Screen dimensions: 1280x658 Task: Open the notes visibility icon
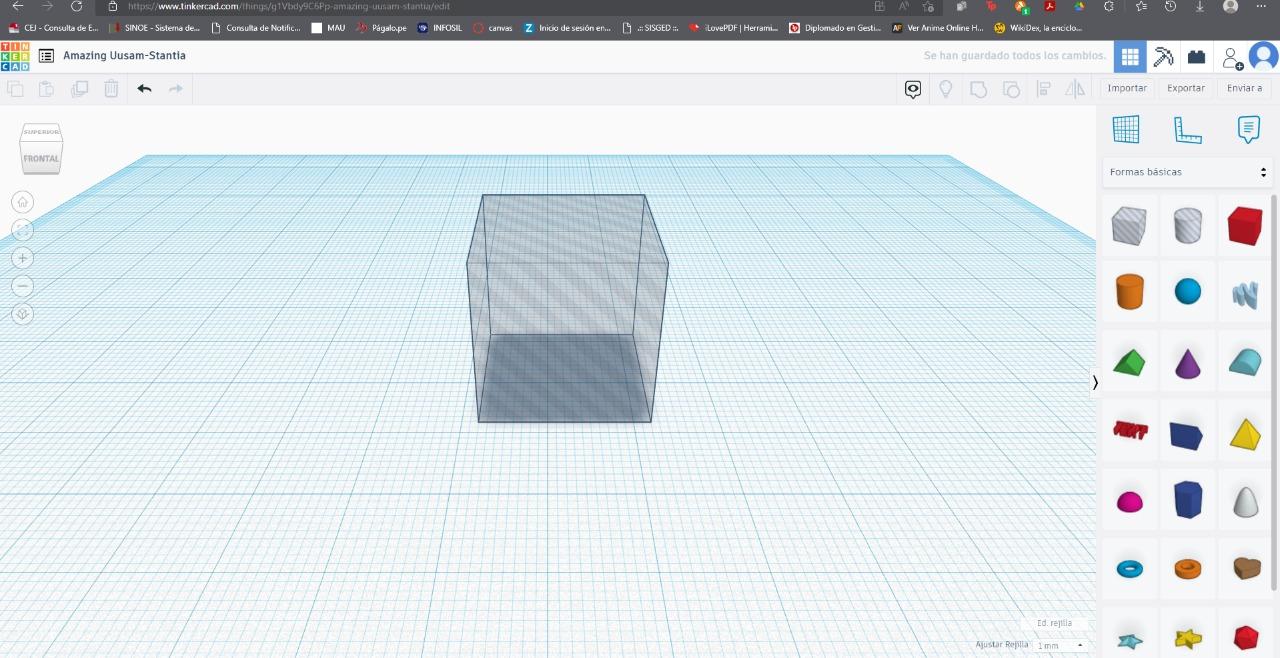[x=912, y=89]
